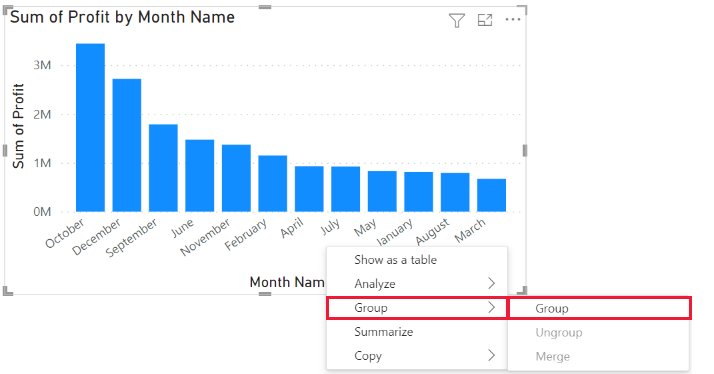This screenshot has width=714, height=374.
Task: Click the December axis label
Action: click(96, 236)
